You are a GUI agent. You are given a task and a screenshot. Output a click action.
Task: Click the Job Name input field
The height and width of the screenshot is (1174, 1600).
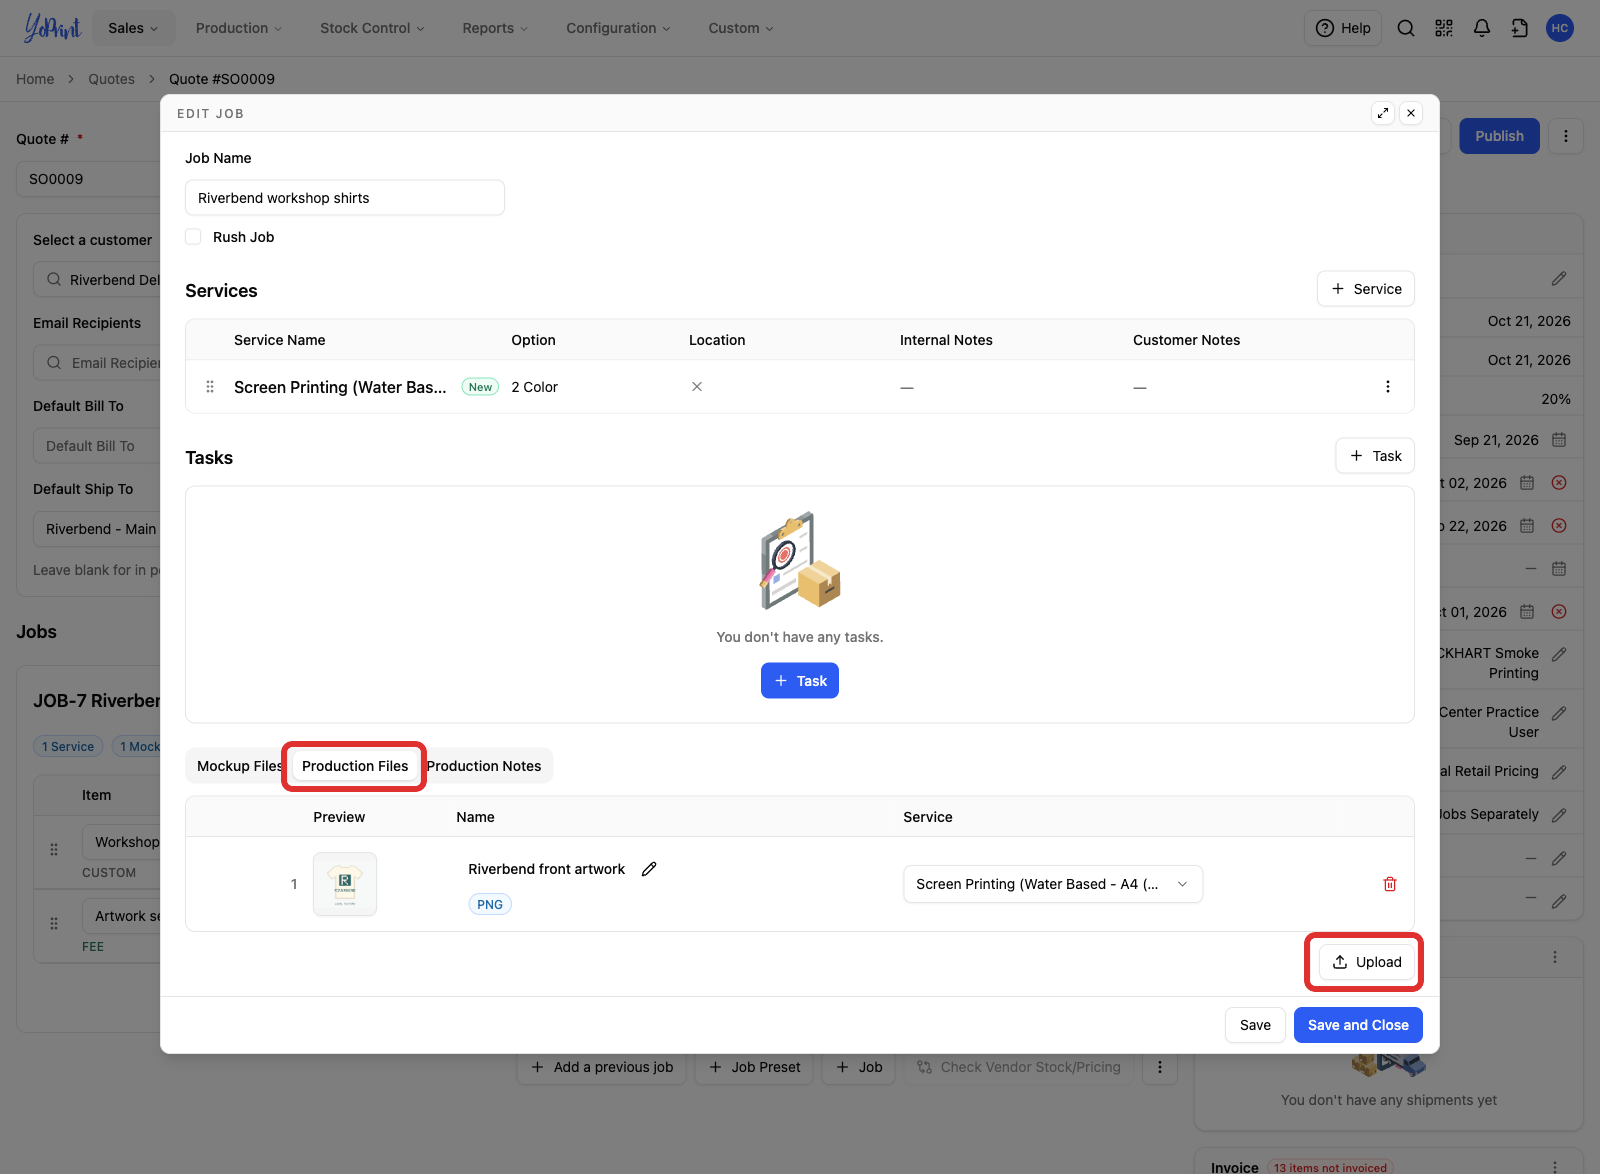(345, 198)
